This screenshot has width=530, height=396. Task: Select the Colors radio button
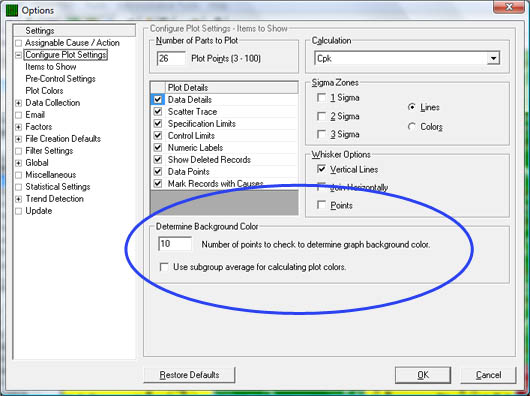[412, 127]
